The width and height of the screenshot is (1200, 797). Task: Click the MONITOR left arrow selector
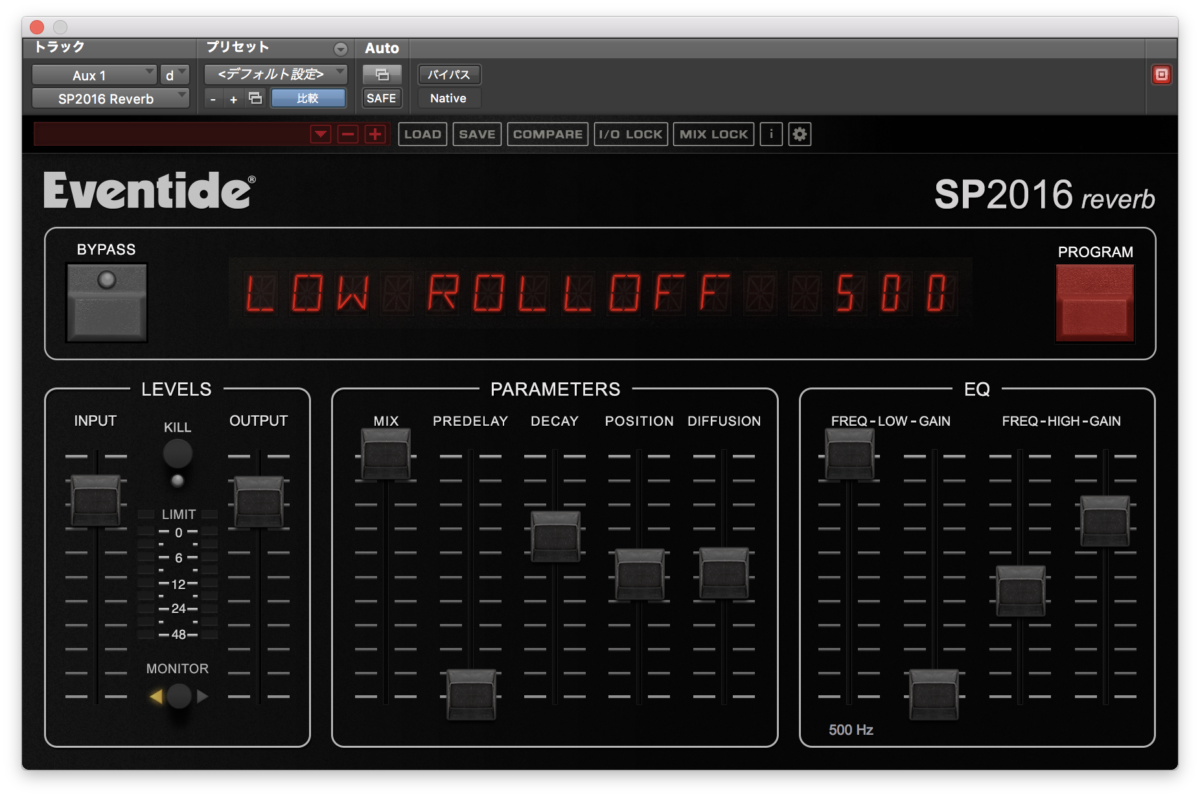pyautogui.click(x=157, y=696)
